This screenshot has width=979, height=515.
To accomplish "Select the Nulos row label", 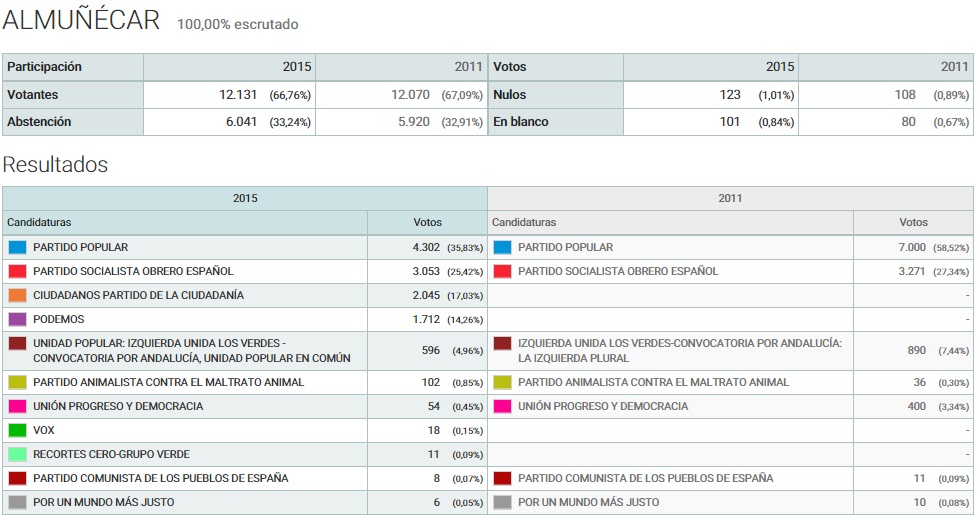I will pyautogui.click(x=509, y=95).
